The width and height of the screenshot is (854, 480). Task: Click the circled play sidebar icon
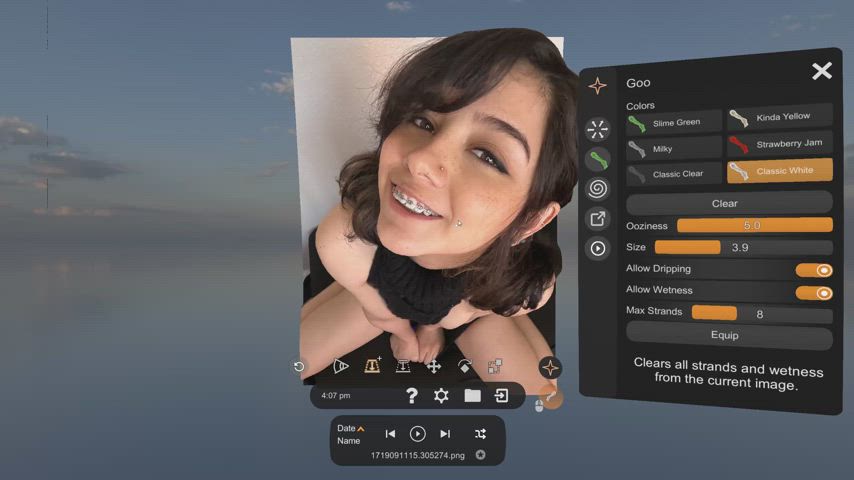[x=597, y=248]
